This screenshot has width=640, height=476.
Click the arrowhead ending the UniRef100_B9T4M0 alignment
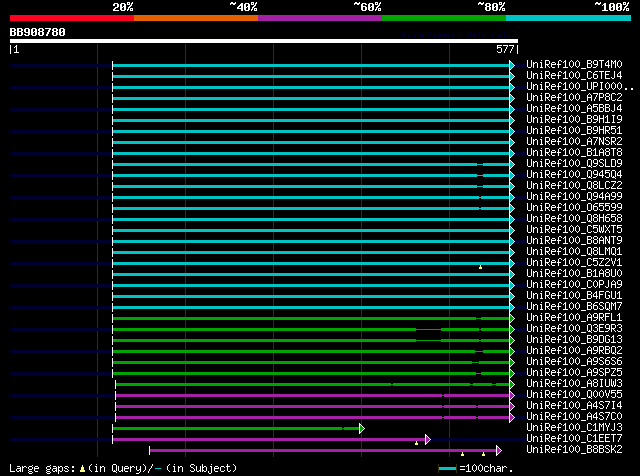(512, 65)
